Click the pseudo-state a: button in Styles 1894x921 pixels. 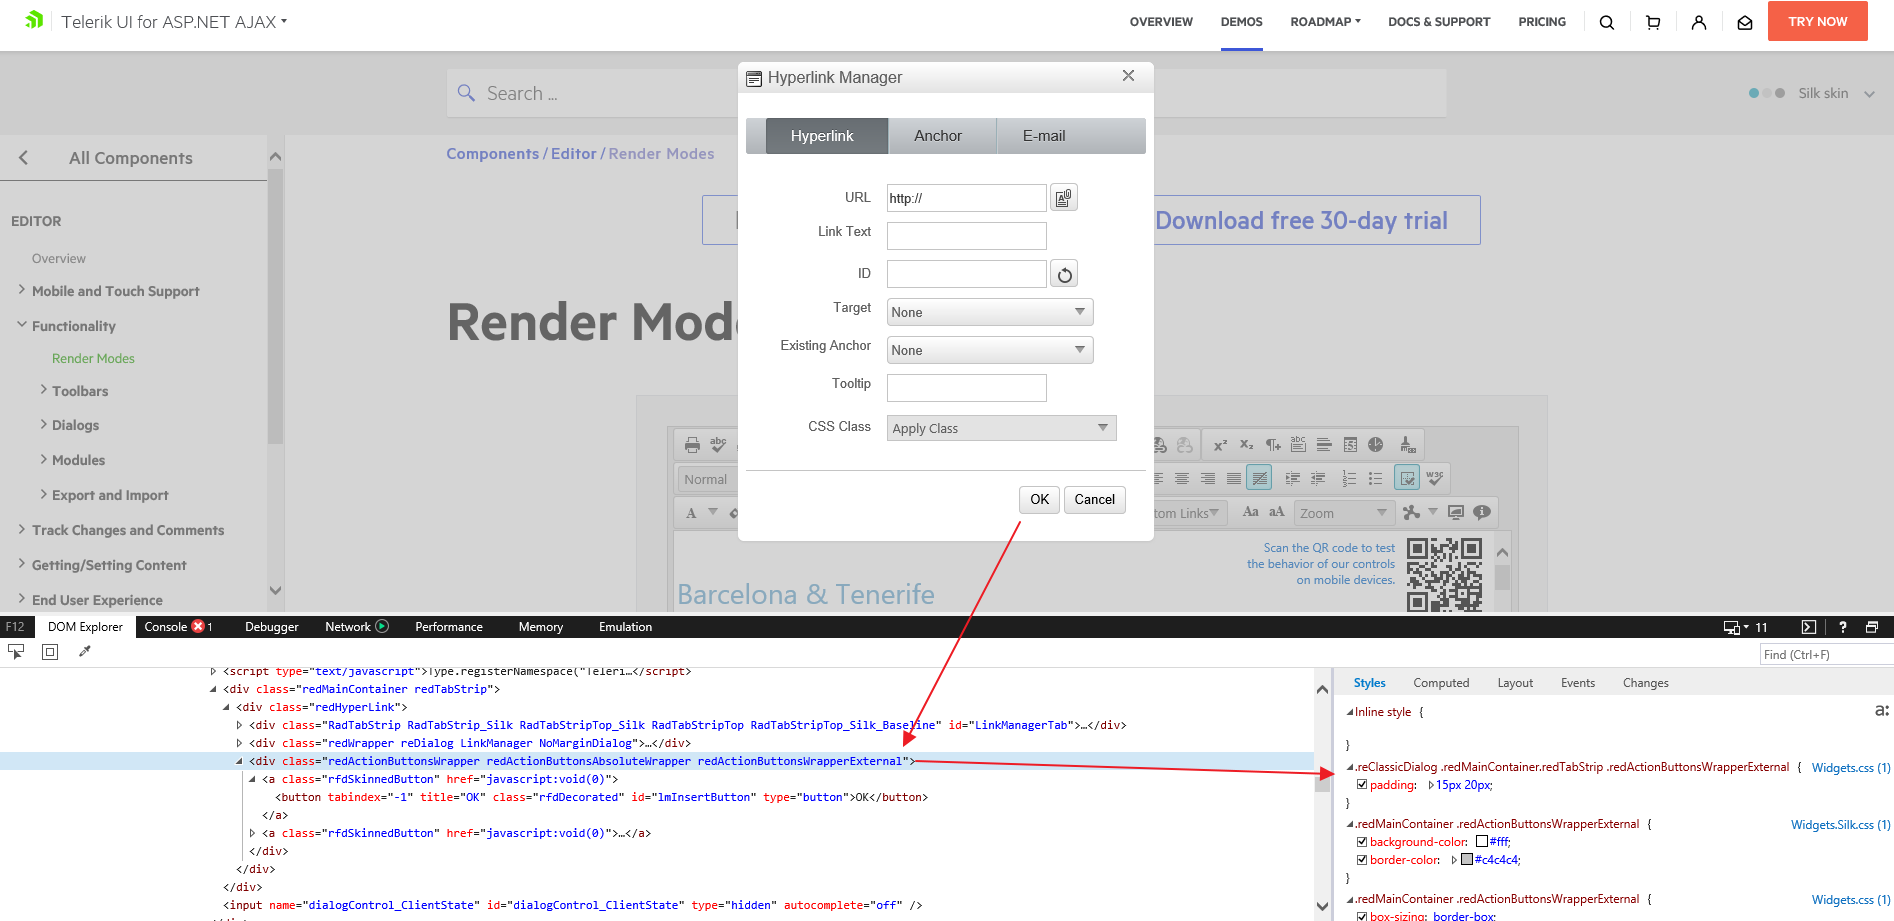(1881, 711)
